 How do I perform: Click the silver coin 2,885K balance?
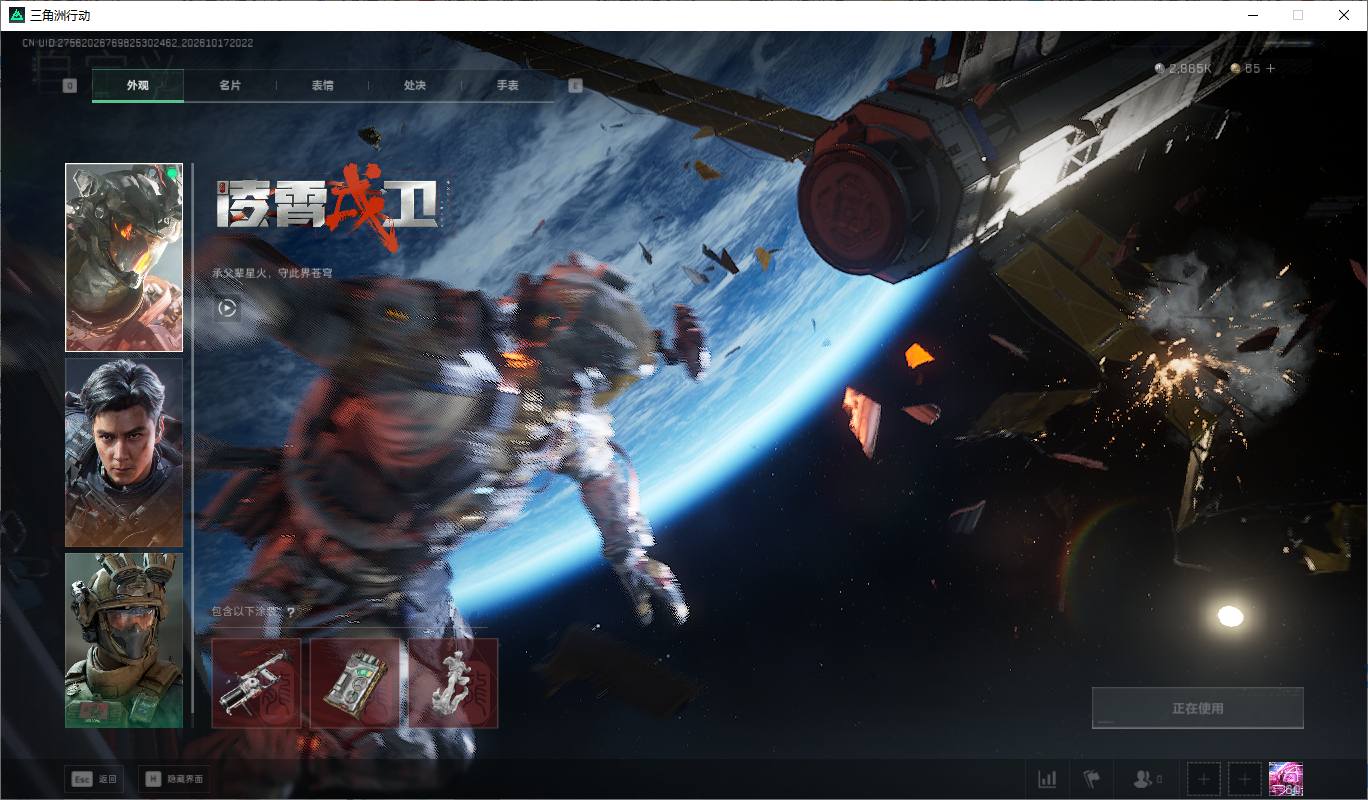click(1183, 69)
